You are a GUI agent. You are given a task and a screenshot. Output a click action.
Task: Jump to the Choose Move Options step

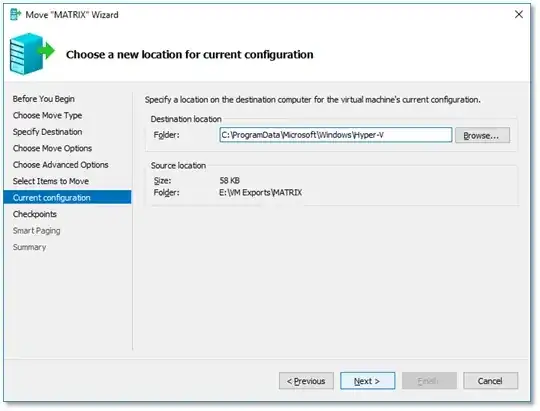52,148
